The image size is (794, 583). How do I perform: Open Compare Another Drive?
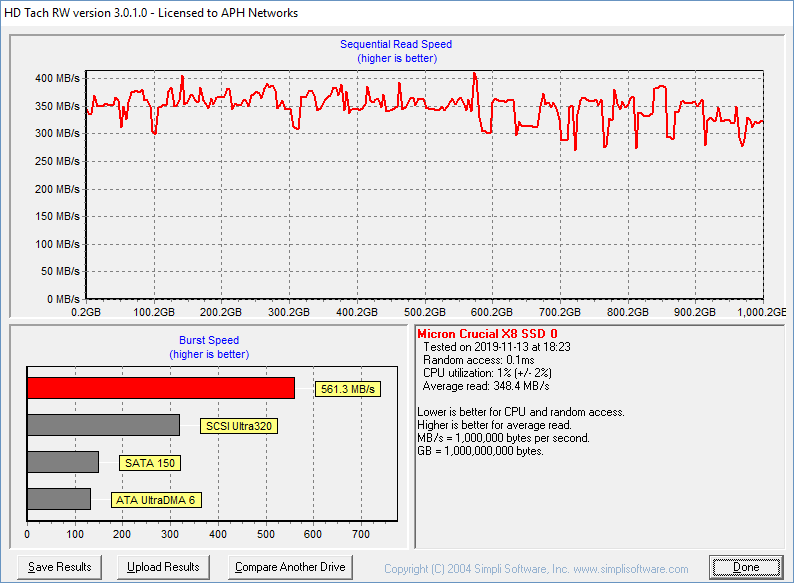[290, 567]
